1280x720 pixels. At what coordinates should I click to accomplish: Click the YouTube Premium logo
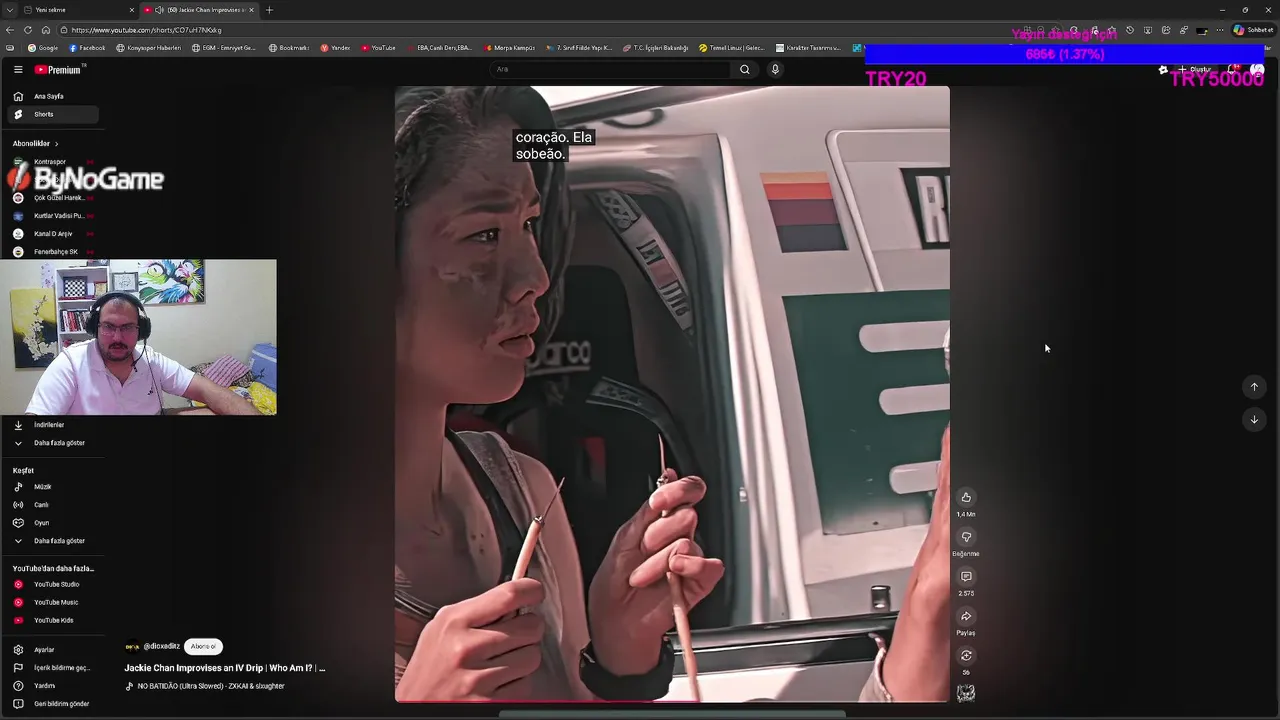58,69
